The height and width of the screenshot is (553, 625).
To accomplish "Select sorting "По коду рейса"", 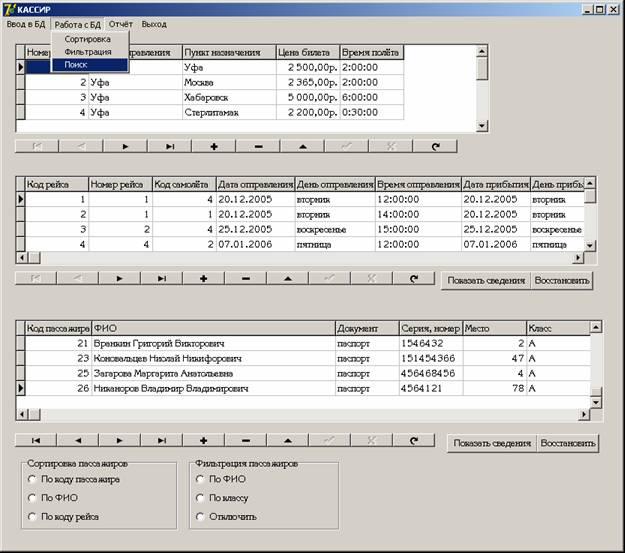I will point(32,517).
